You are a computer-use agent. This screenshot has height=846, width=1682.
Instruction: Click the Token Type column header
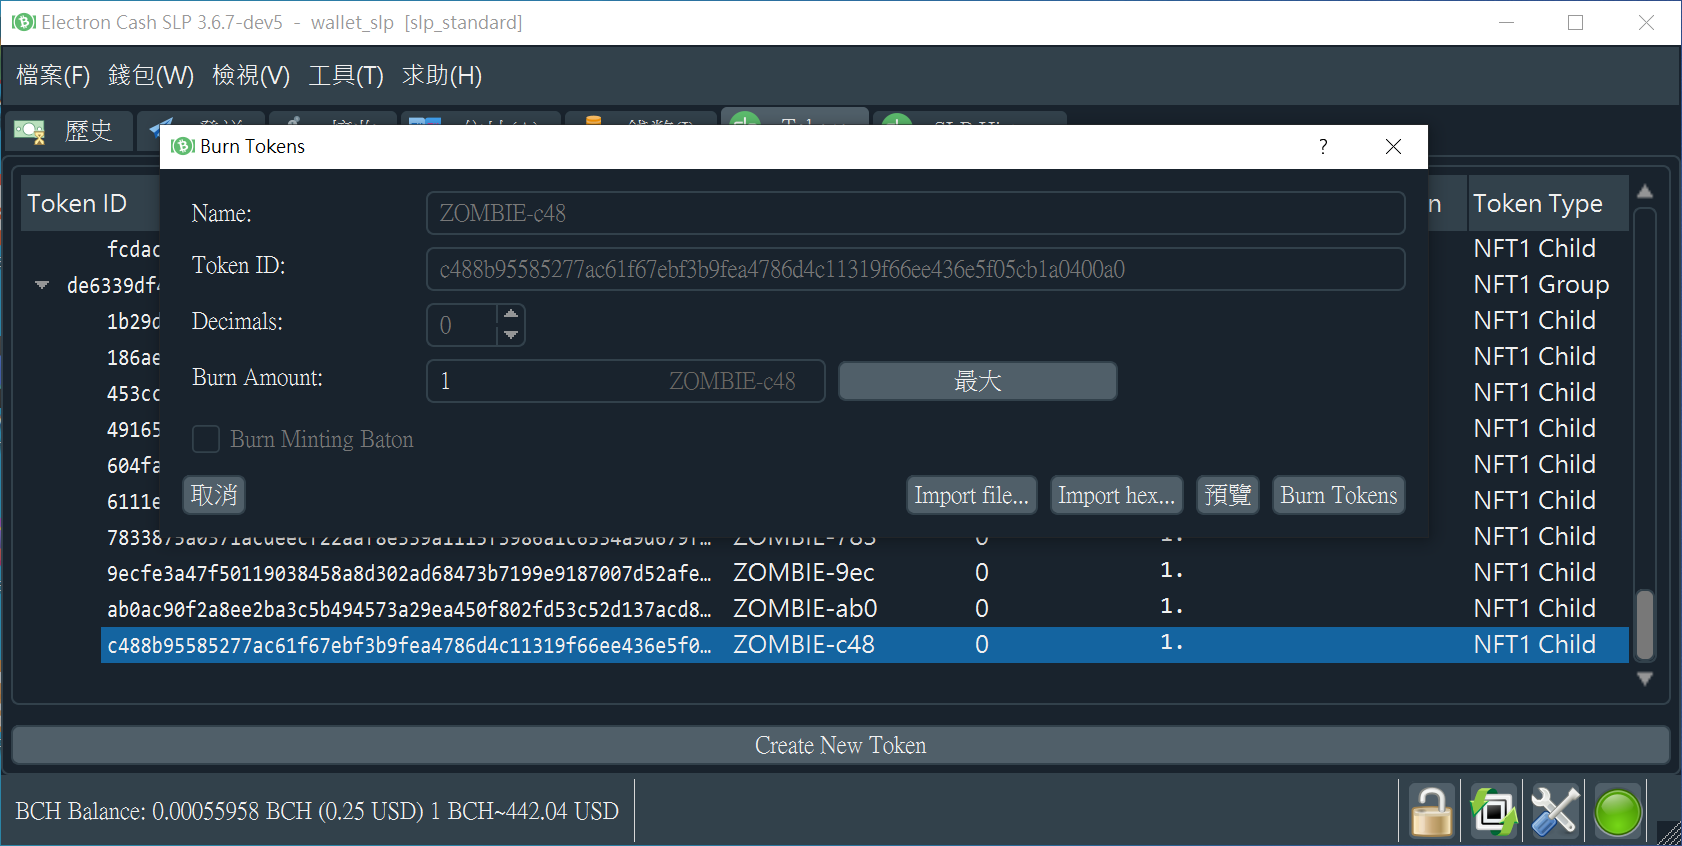pyautogui.click(x=1548, y=203)
